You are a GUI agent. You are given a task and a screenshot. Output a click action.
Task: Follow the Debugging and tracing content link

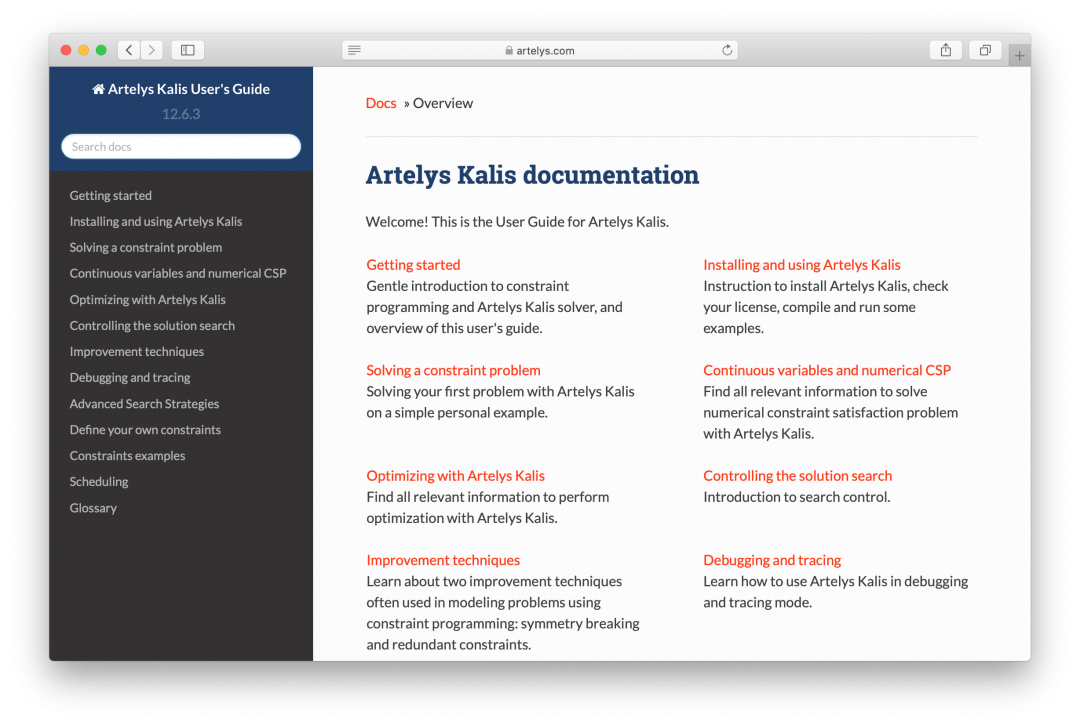(x=772, y=560)
